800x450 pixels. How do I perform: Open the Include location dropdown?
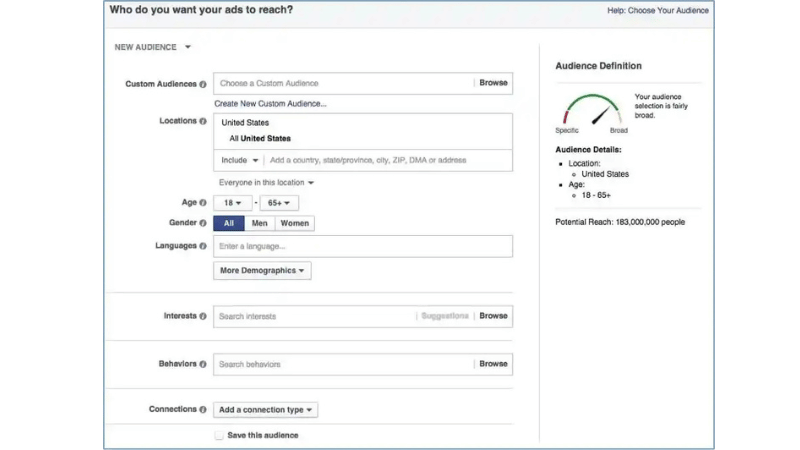pyautogui.click(x=239, y=160)
